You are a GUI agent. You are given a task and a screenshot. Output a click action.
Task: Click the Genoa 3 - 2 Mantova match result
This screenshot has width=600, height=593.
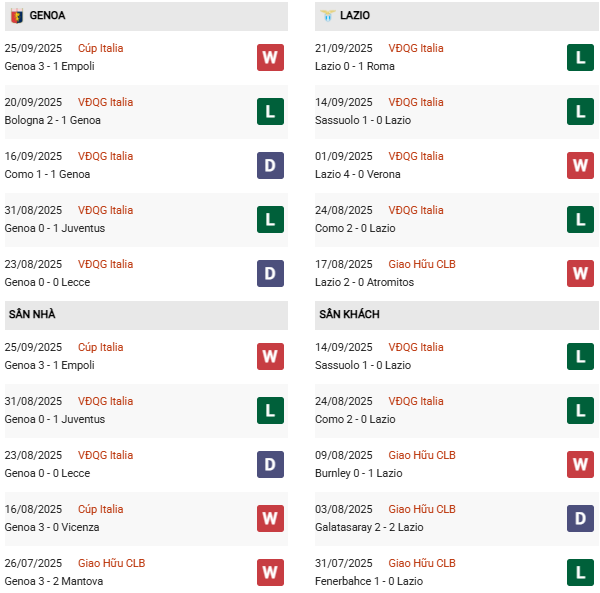click(54, 581)
